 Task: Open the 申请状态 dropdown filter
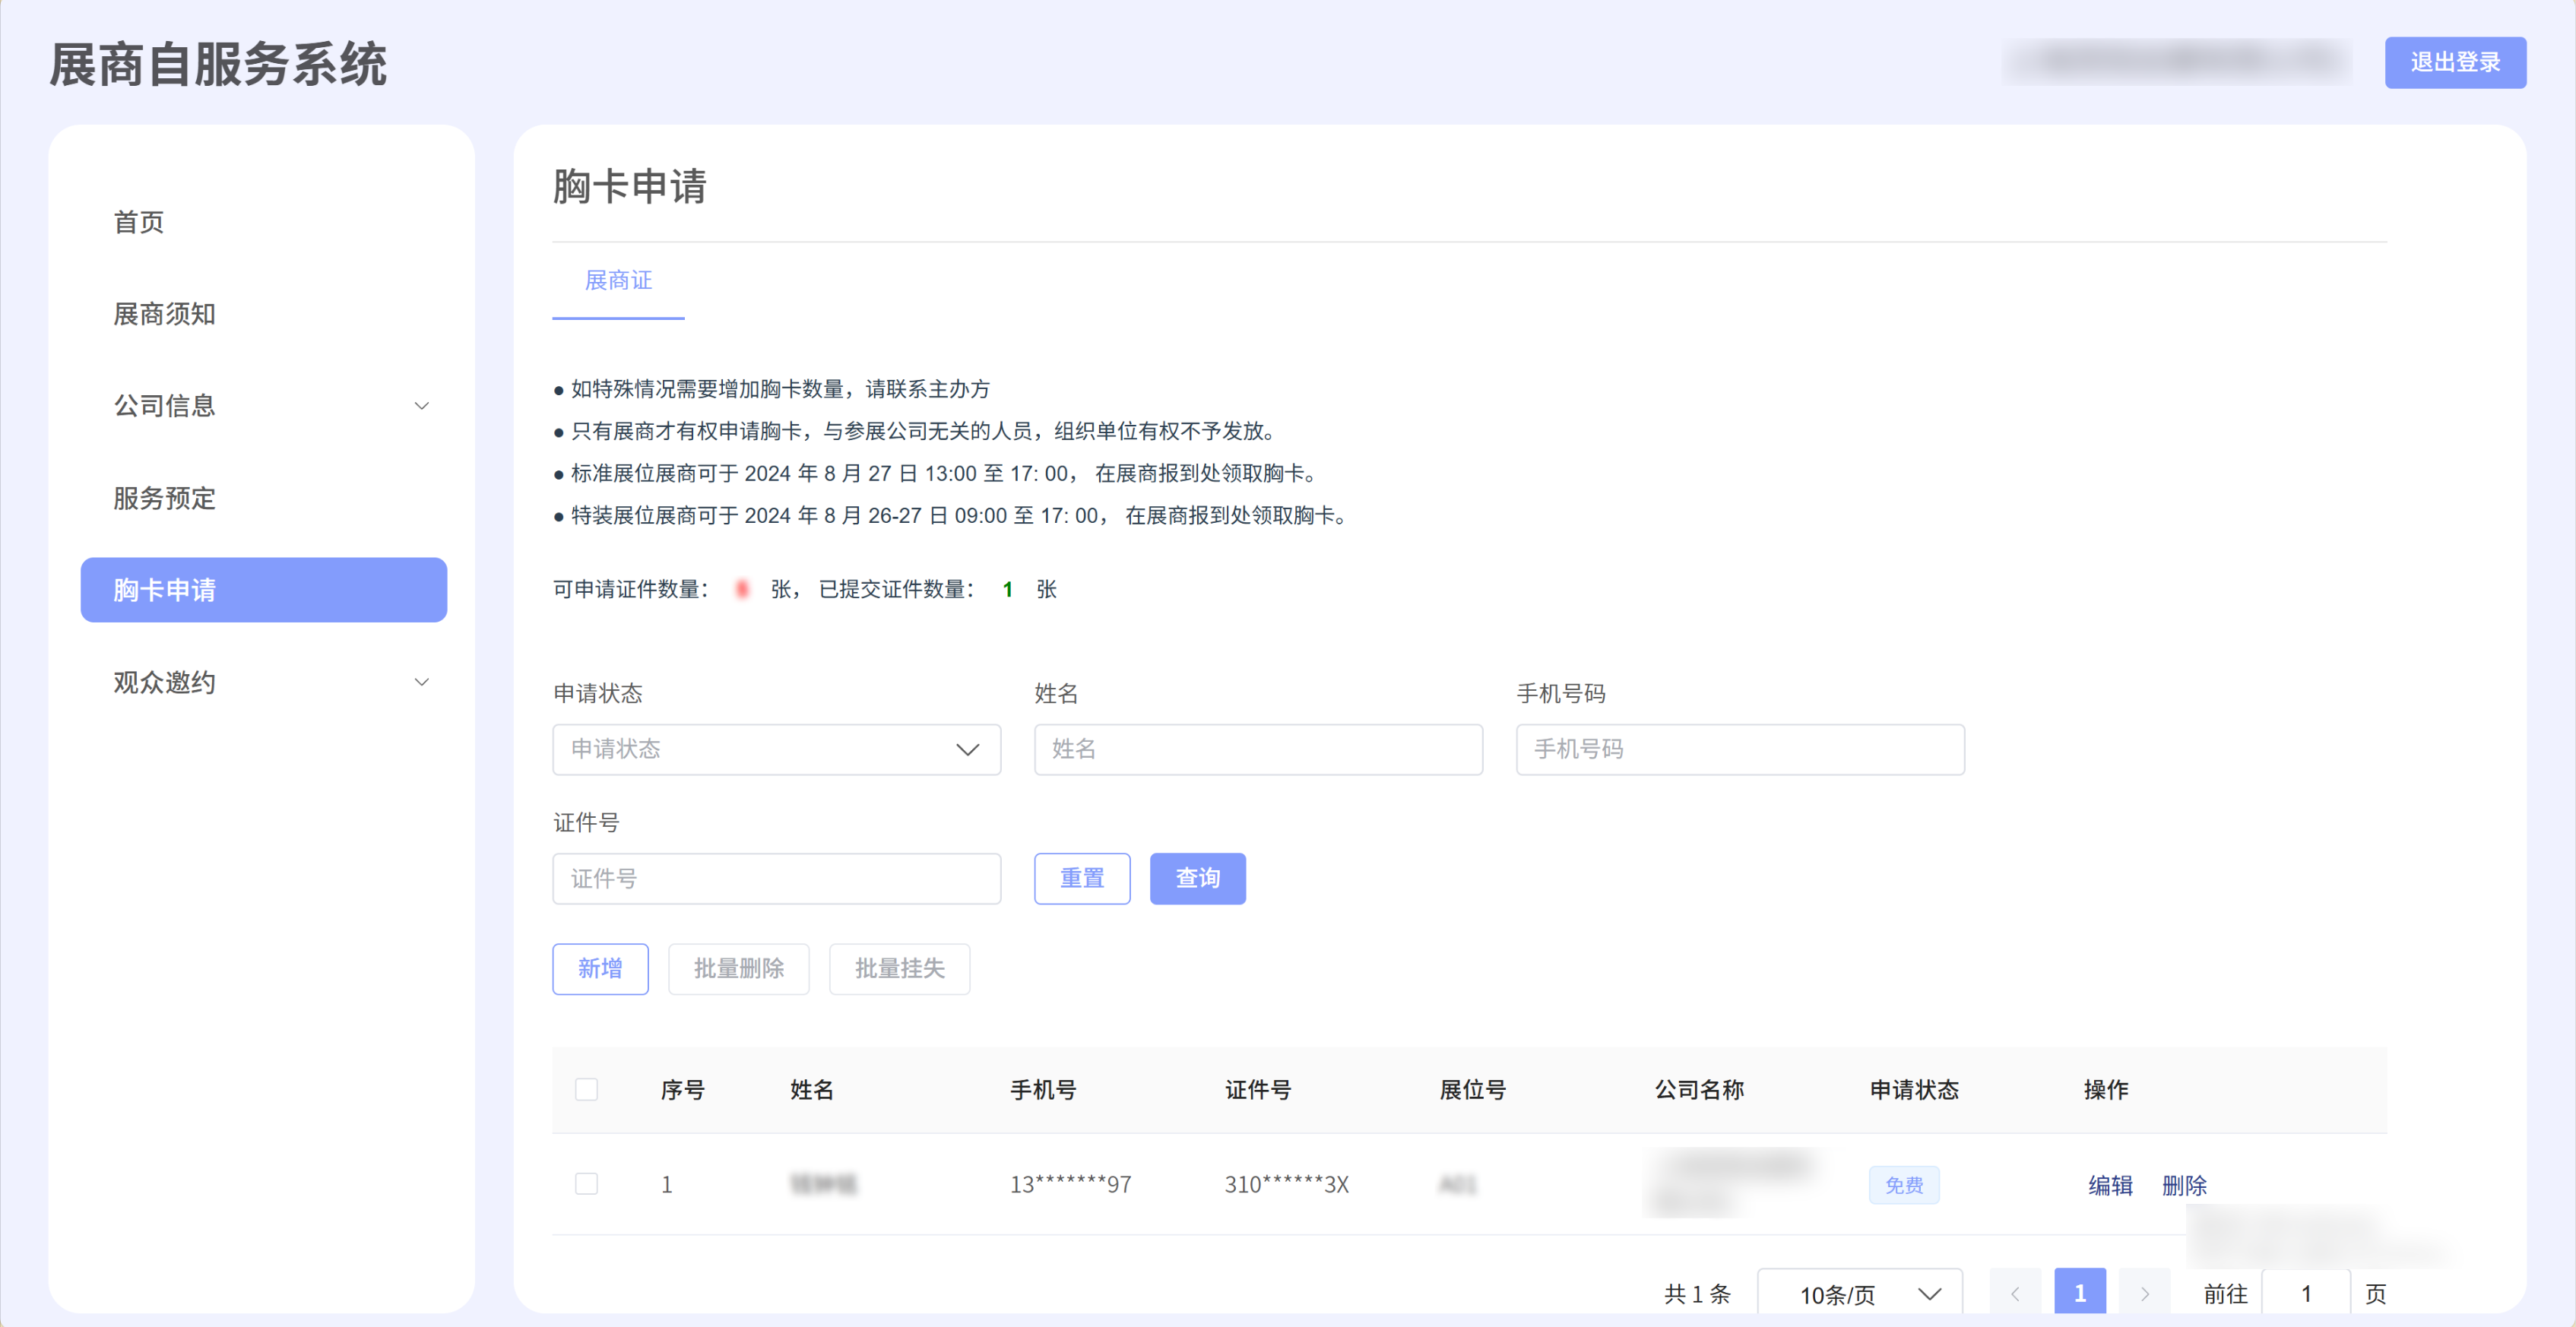[x=776, y=749]
